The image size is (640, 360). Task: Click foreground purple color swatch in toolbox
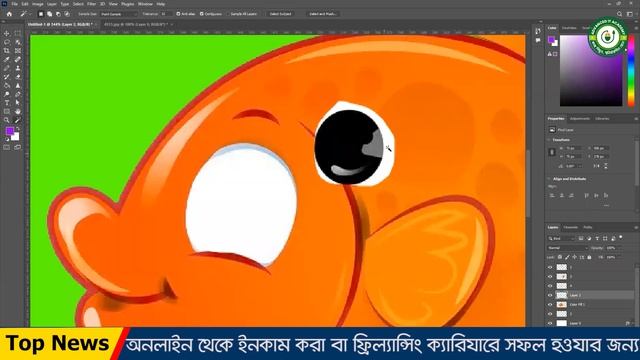point(10,131)
